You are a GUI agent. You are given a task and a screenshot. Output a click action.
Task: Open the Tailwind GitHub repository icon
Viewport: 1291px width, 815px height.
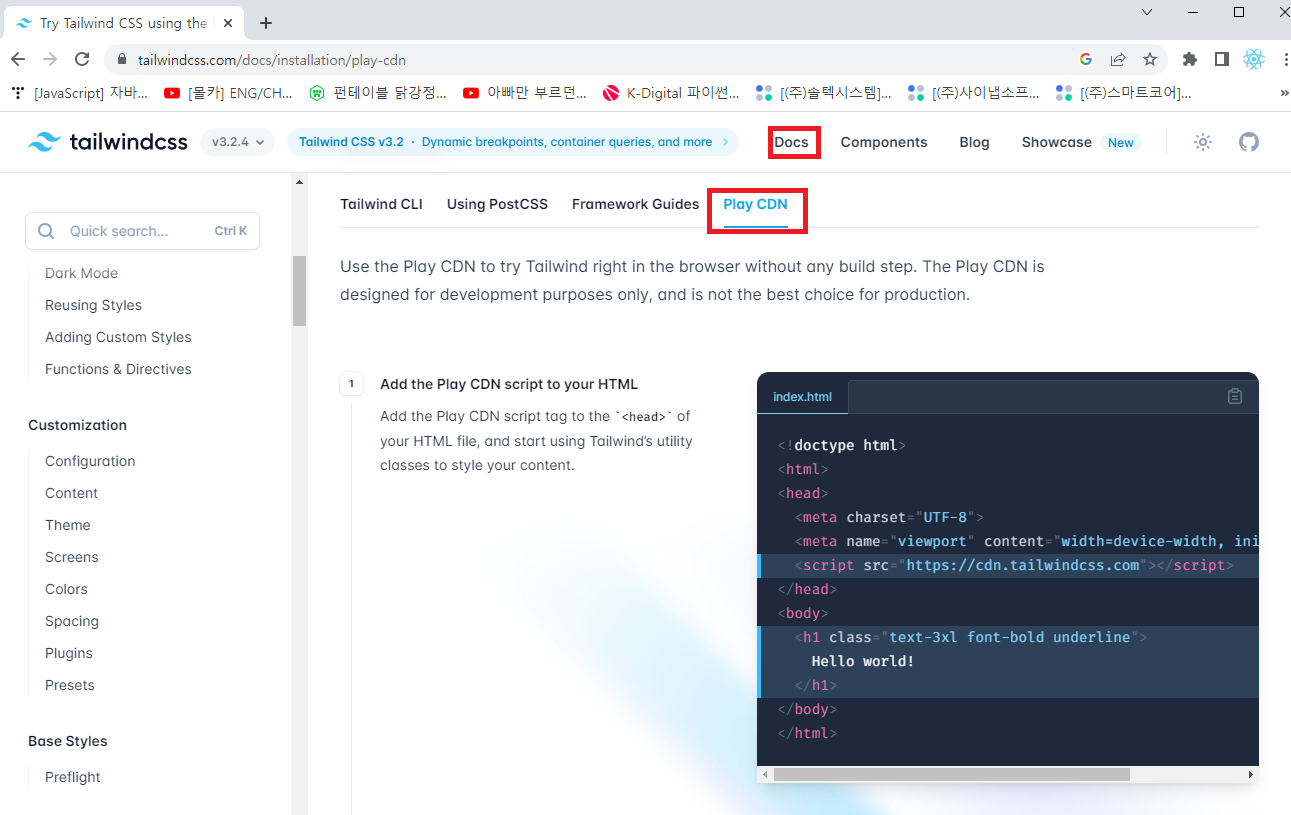click(x=1249, y=142)
